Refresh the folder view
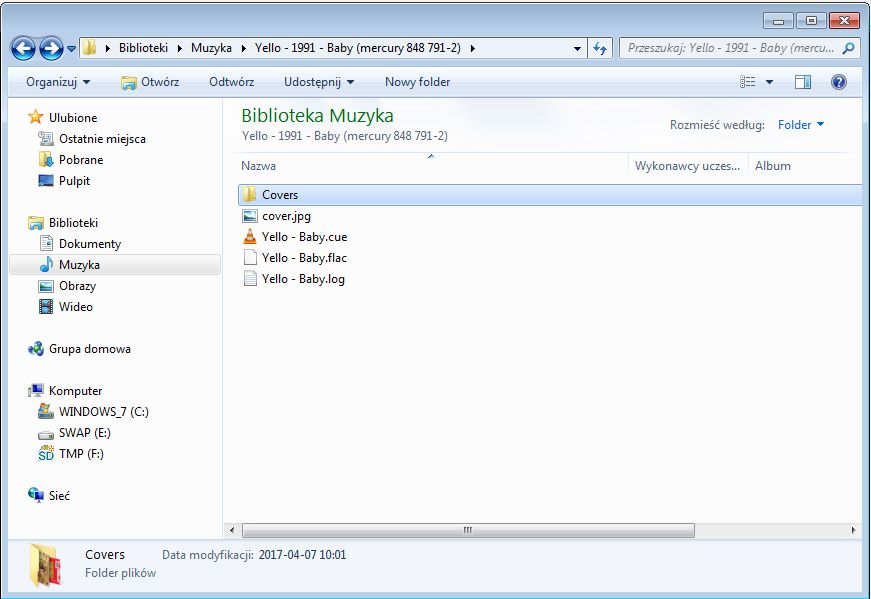Image resolution: width=871 pixels, height=599 pixels. tap(600, 48)
